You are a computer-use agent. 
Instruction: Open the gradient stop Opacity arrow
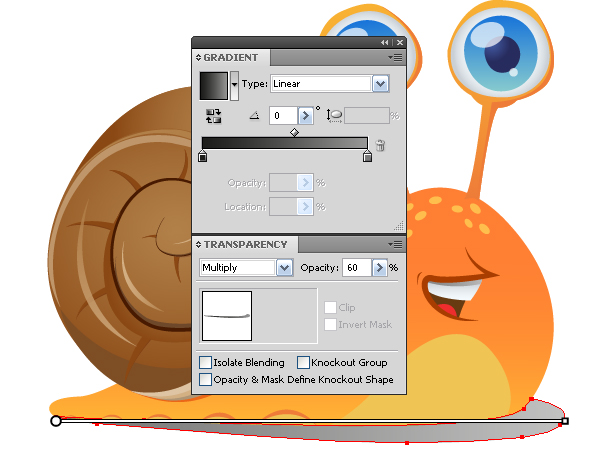[305, 183]
